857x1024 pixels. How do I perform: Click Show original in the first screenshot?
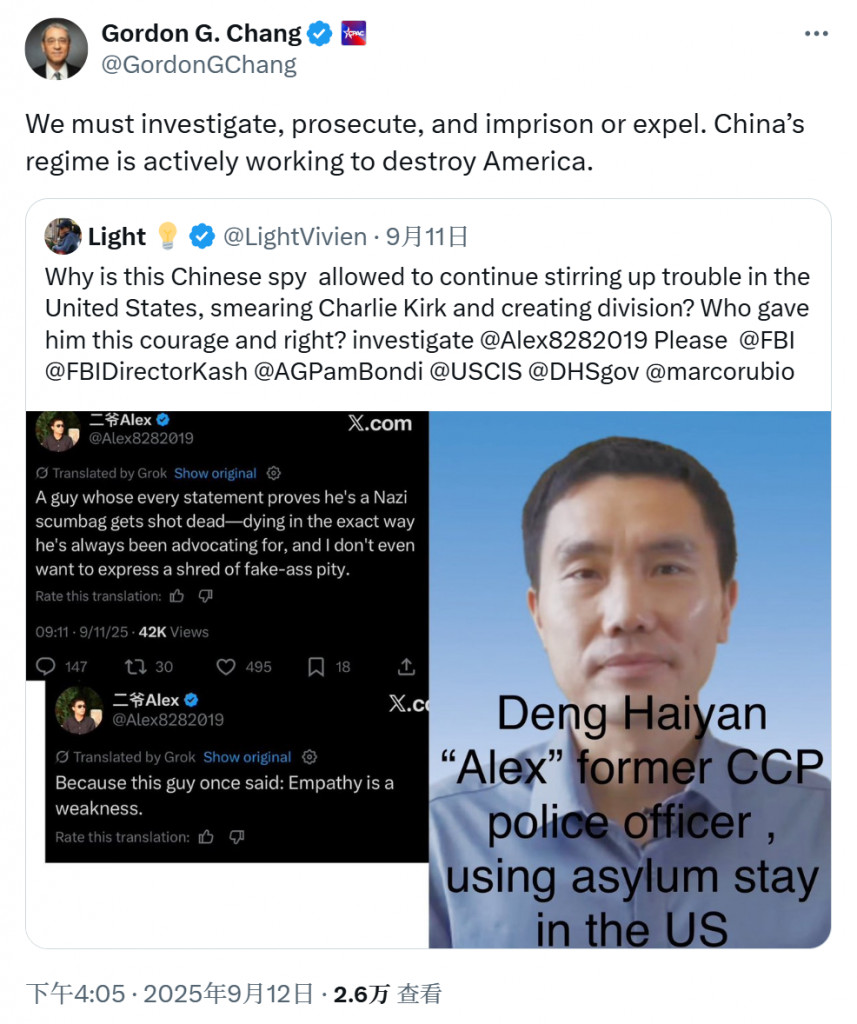(x=215, y=473)
